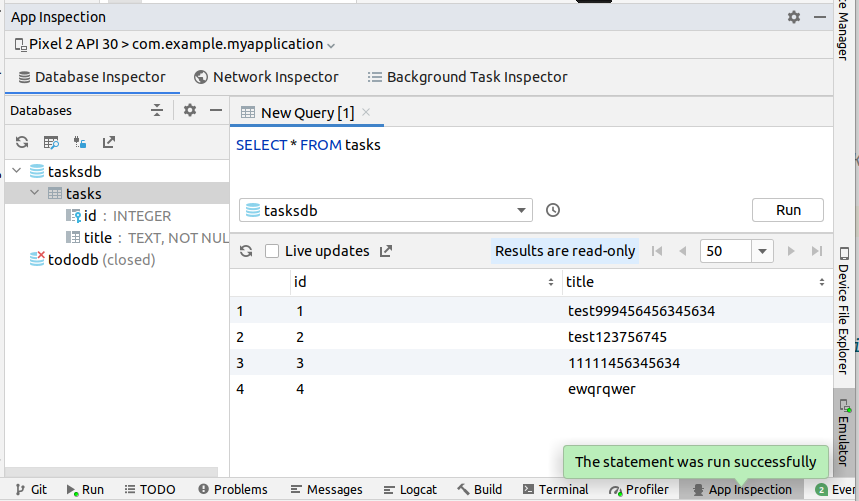Open new query tab icon in Databases toolbar
The height and width of the screenshot is (501, 859).
[51, 143]
